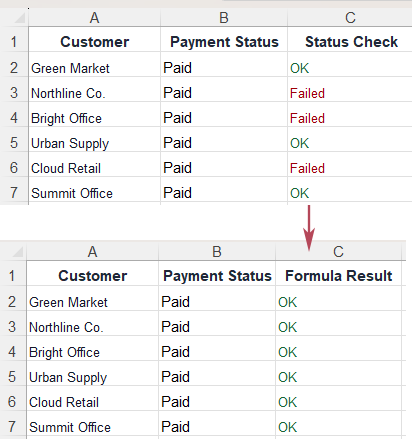The width and height of the screenshot is (412, 441).
Task: Select 'Green Market' cell in Formula Result sheet
Action: 92,298
